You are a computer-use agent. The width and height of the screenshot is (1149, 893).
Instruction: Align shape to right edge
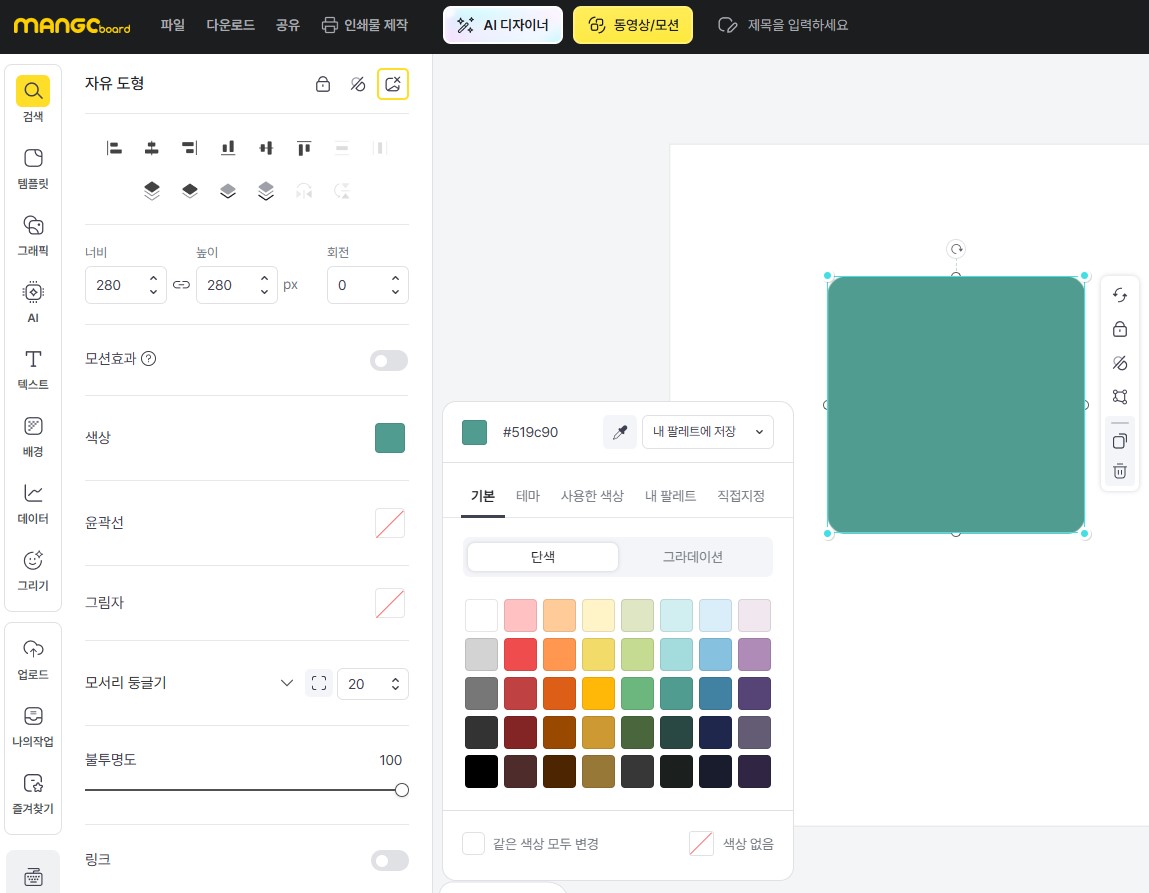point(190,148)
